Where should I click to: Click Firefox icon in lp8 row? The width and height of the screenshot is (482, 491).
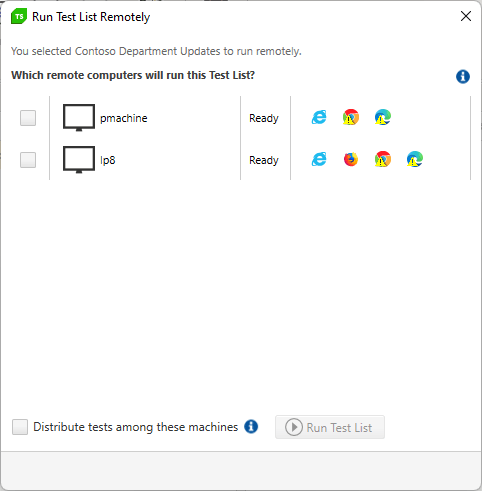pos(351,159)
